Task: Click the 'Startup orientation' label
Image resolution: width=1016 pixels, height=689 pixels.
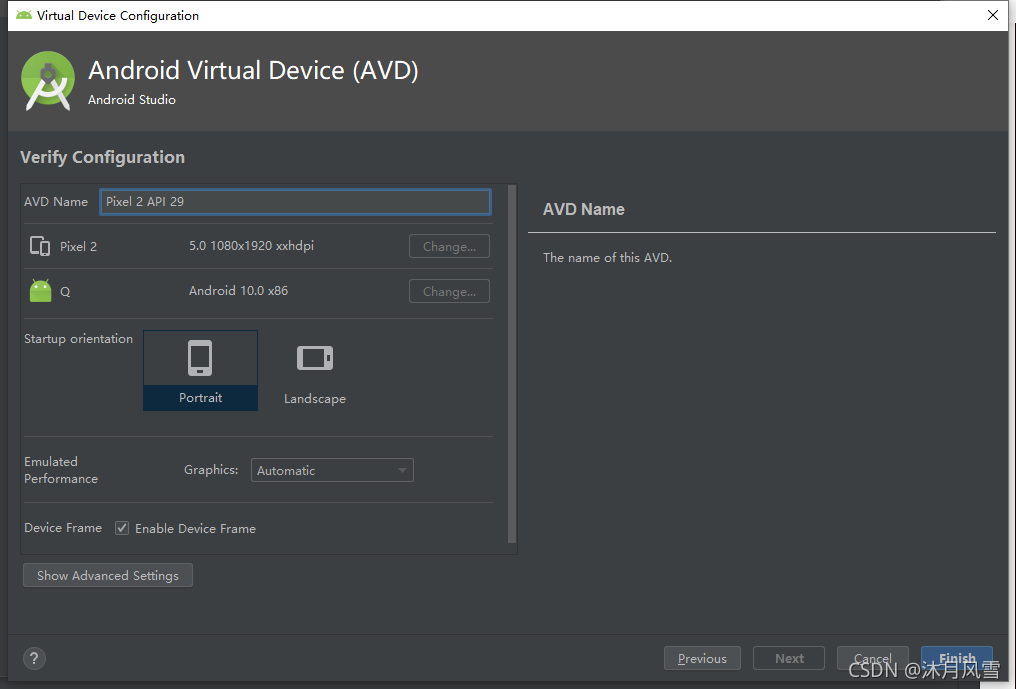Action: [78, 339]
